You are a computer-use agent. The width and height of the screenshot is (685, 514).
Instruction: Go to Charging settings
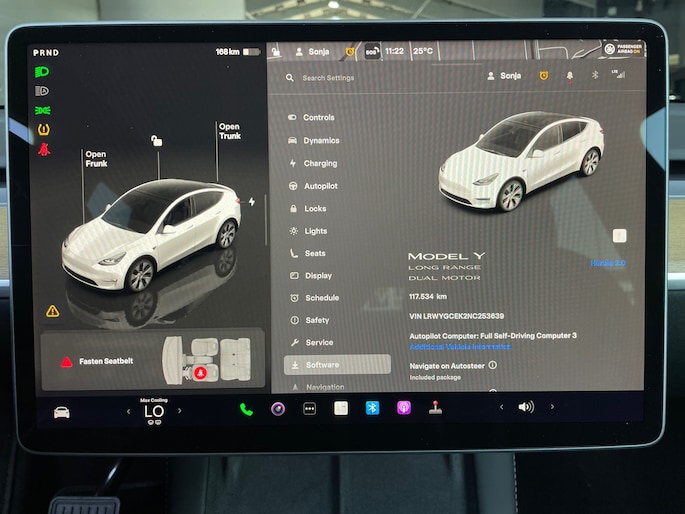(313, 163)
